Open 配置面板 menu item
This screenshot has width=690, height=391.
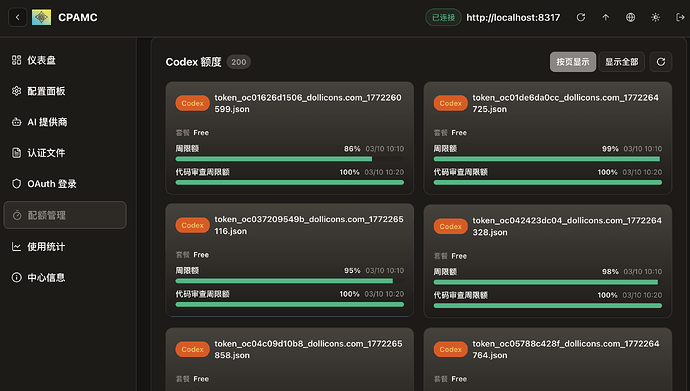click(65, 91)
